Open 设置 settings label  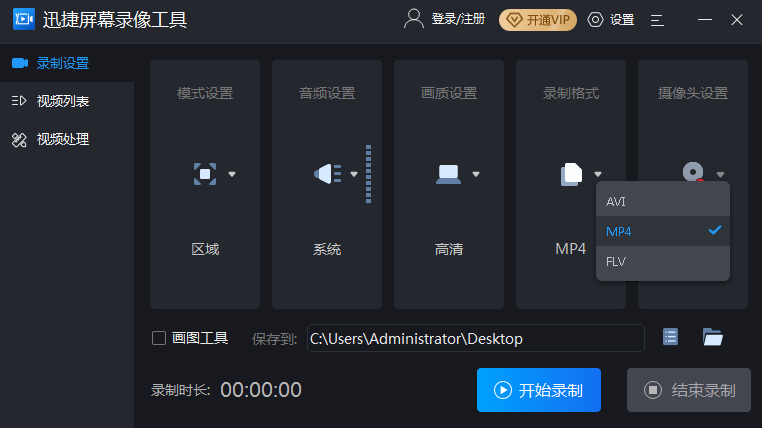[x=622, y=19]
